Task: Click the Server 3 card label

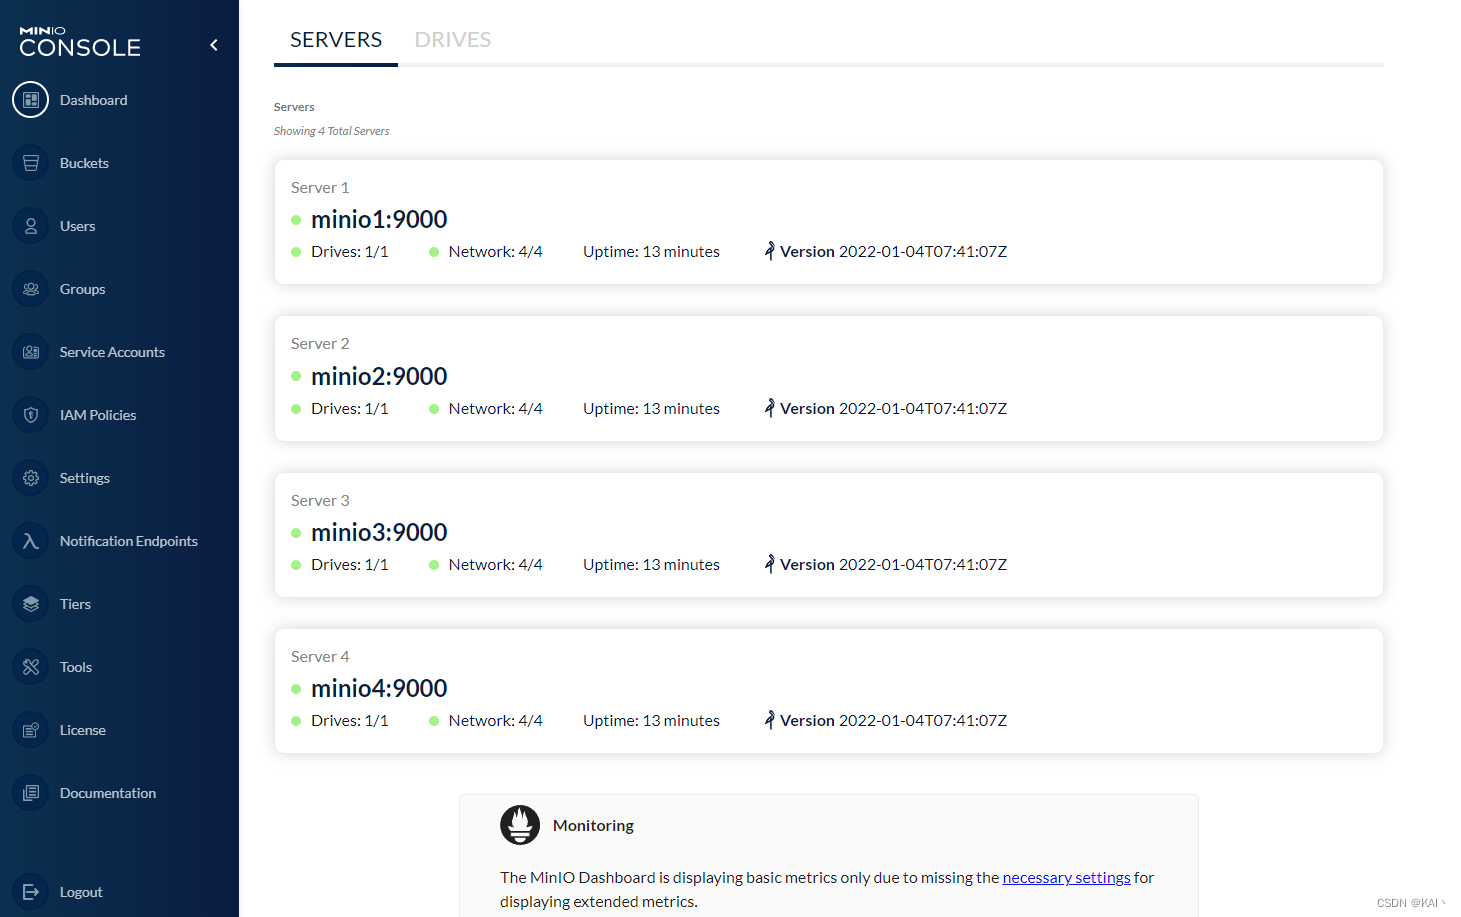Action: click(x=320, y=500)
